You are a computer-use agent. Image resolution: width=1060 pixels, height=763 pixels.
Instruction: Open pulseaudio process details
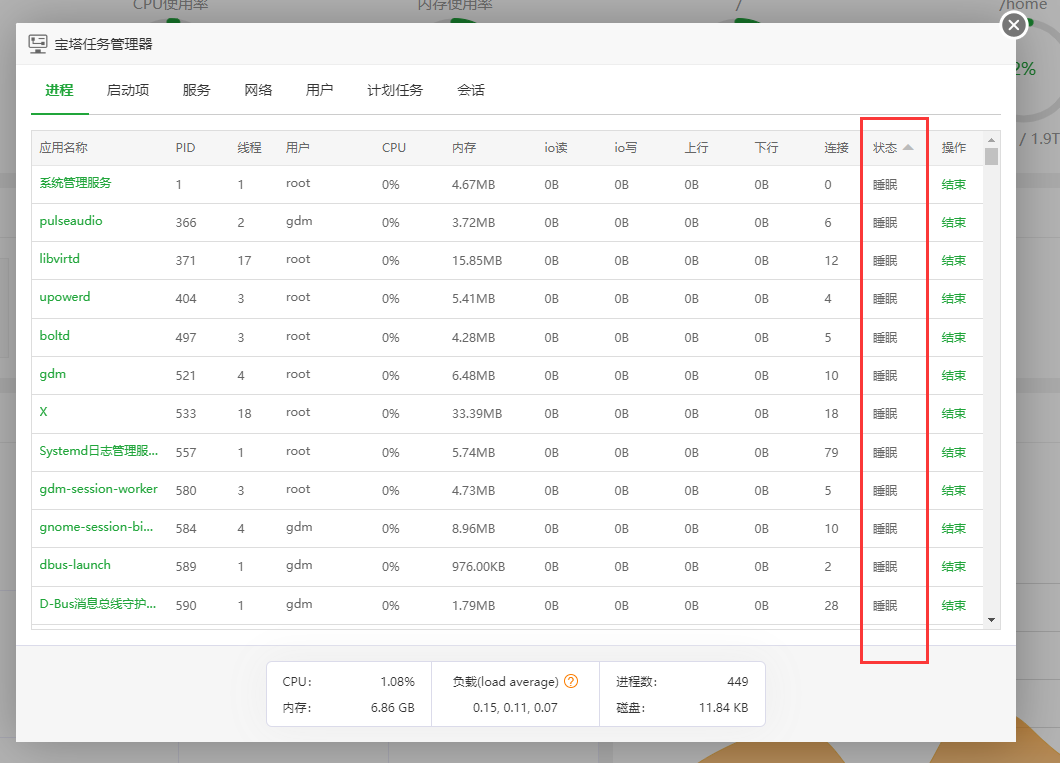(x=71, y=221)
